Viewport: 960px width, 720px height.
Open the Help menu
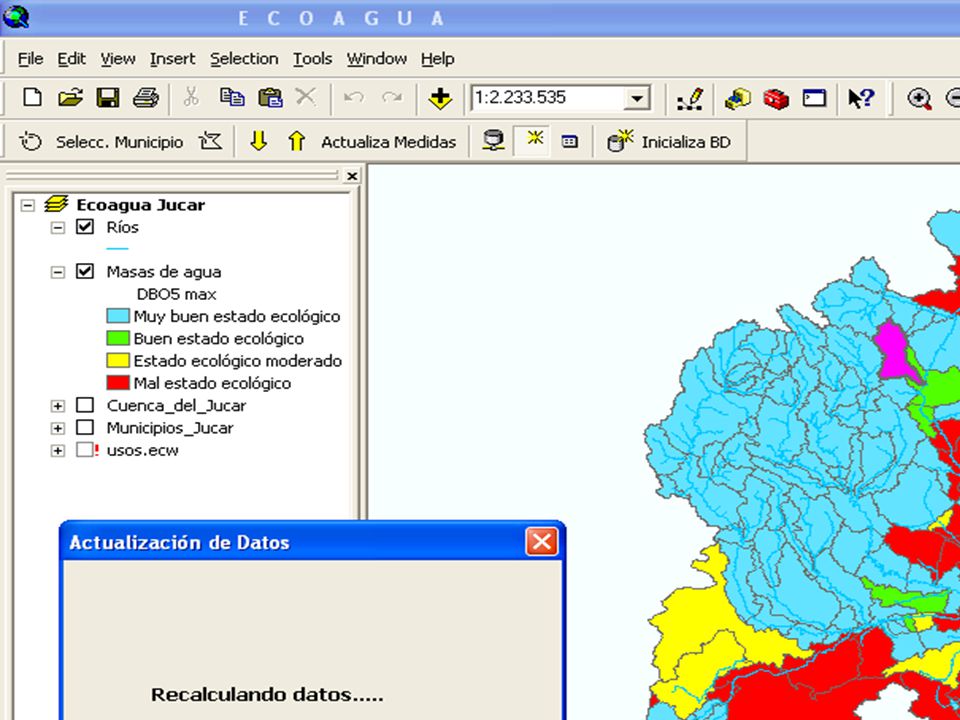coord(437,59)
